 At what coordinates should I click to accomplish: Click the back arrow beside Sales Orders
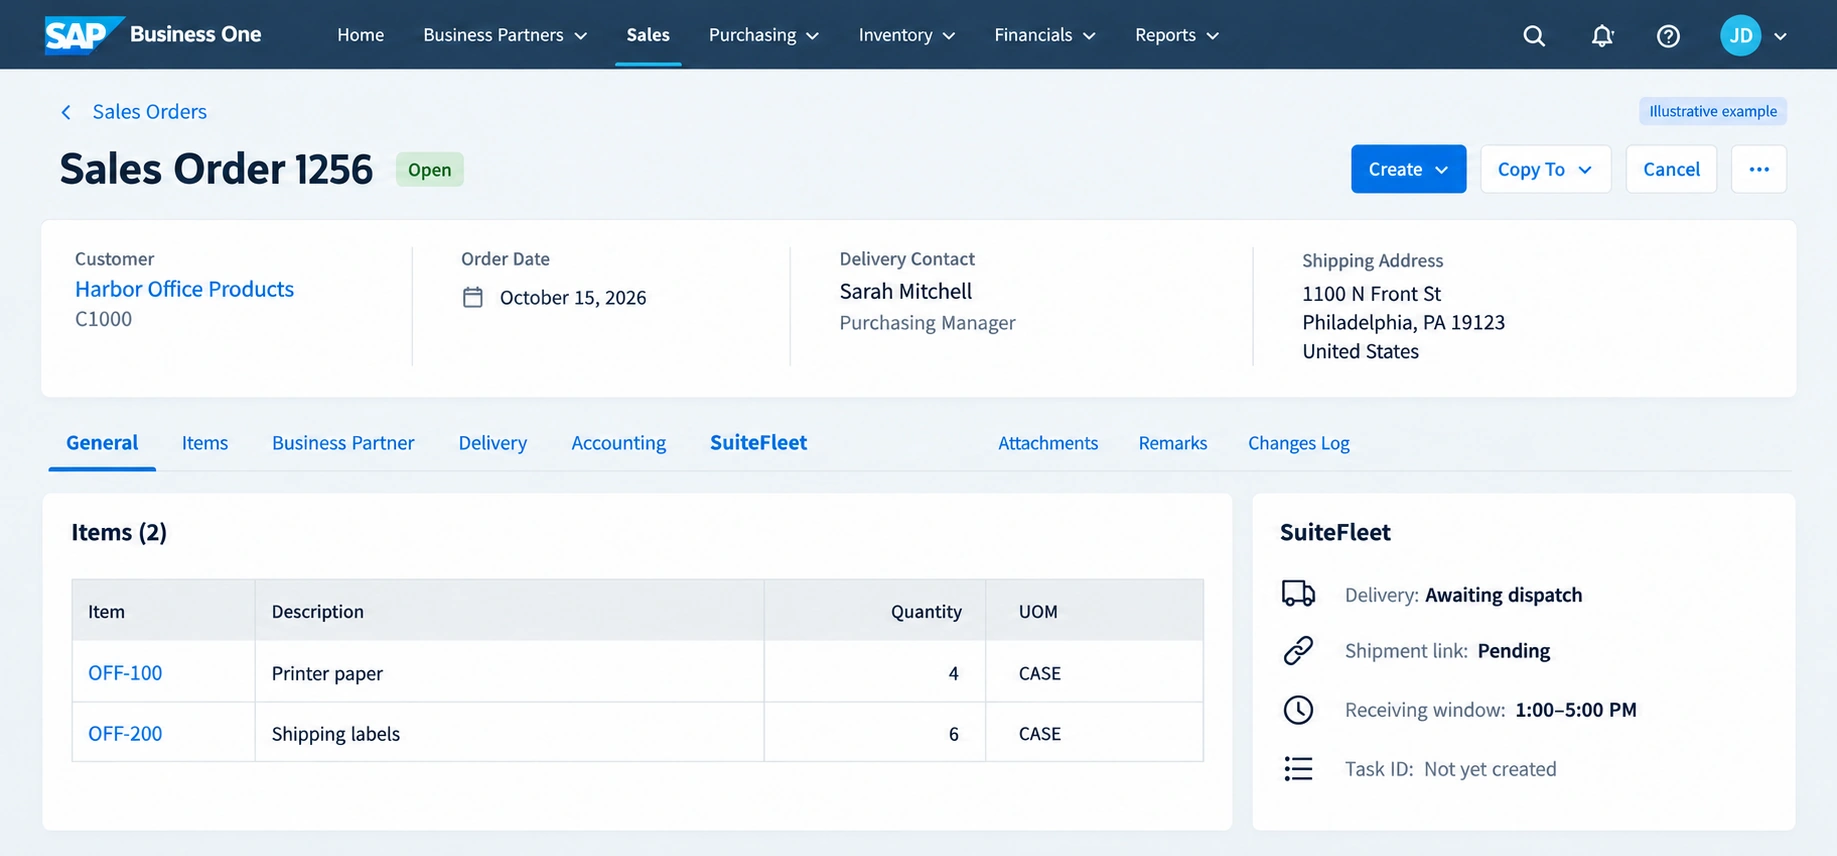pyautogui.click(x=66, y=112)
